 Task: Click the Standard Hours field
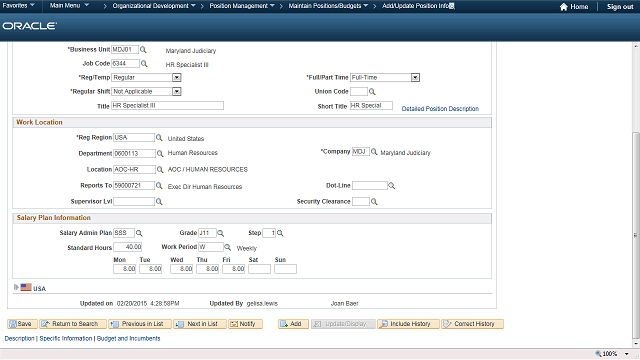[128, 247]
